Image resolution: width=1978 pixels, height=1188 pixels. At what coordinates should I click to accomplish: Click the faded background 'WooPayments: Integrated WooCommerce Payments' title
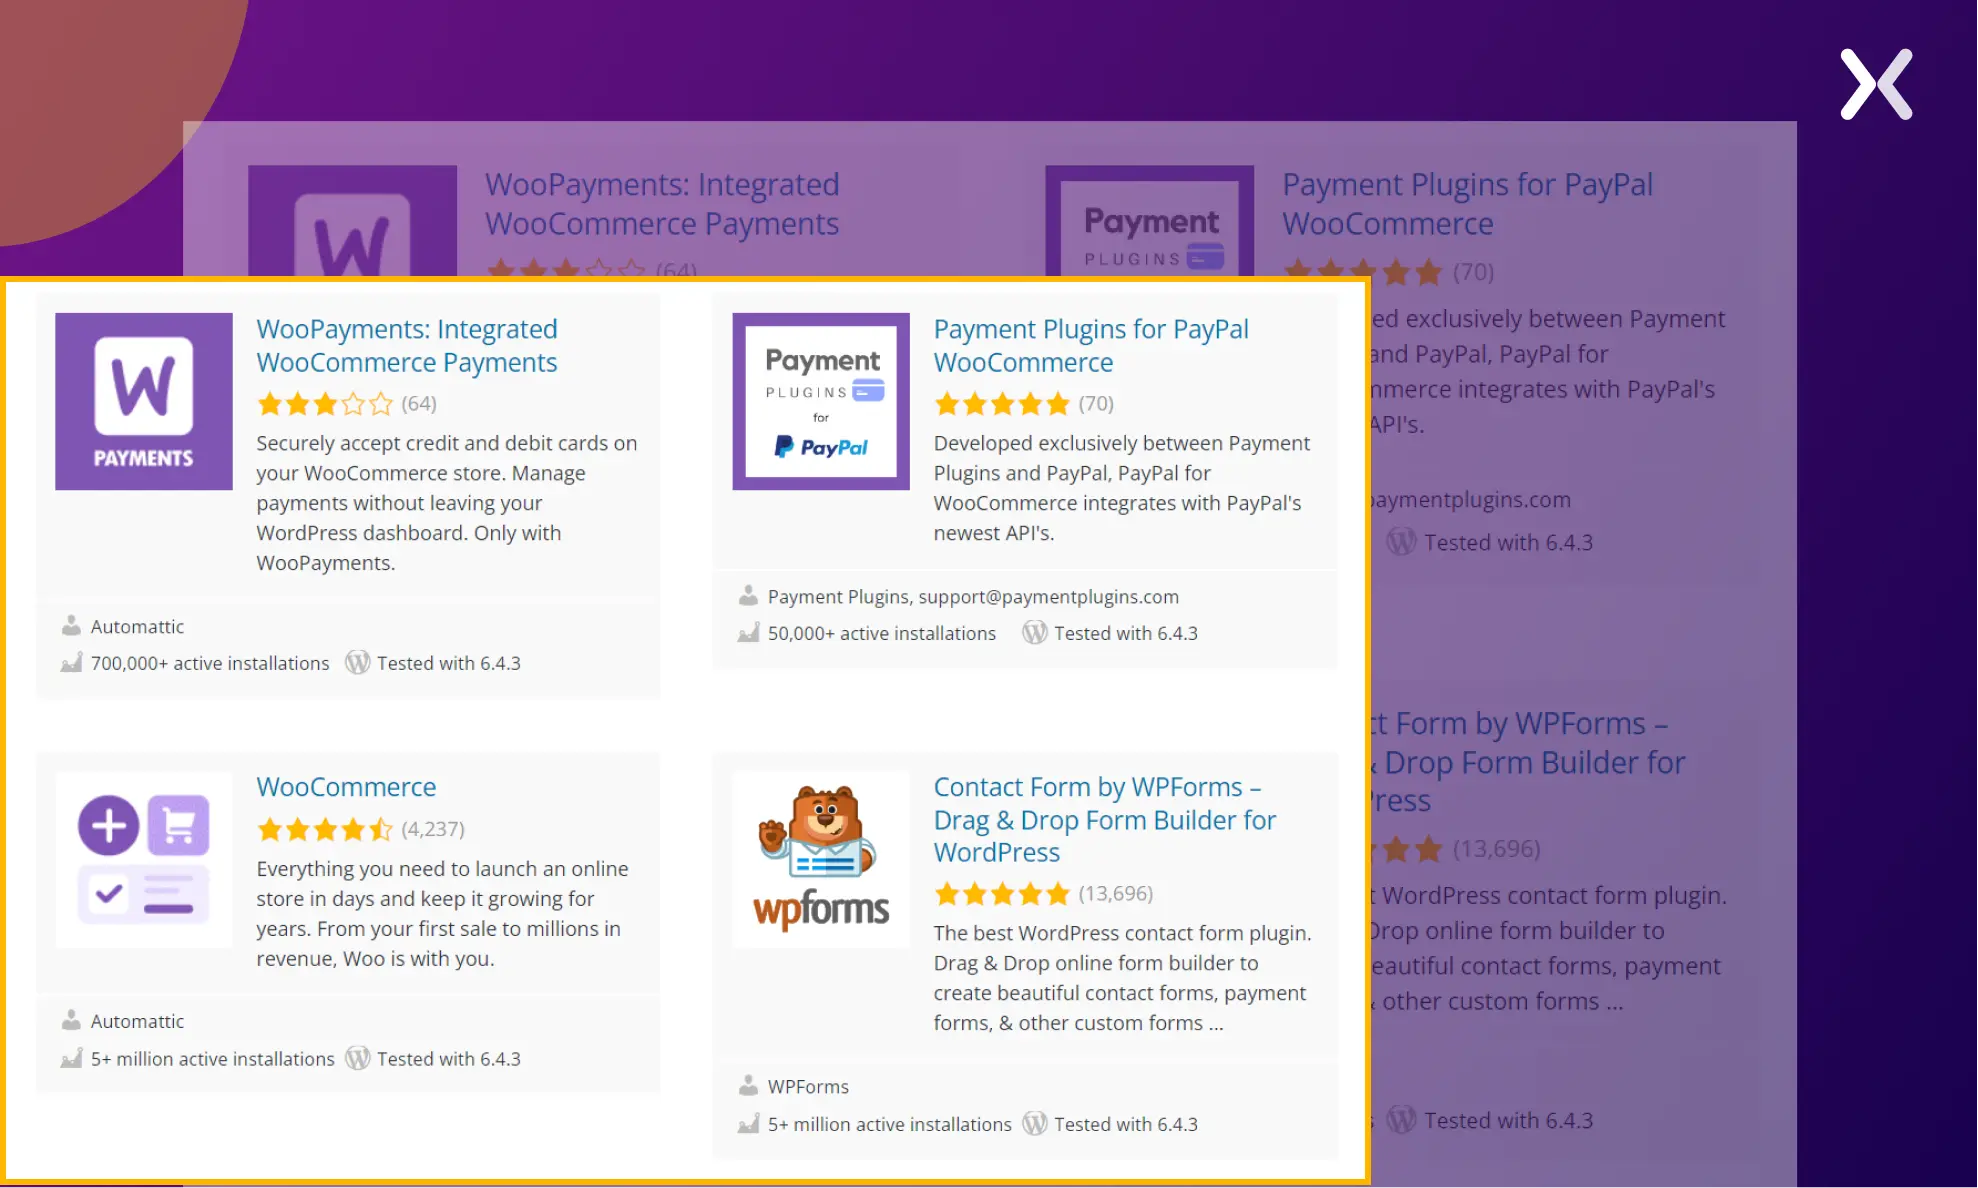662,204
